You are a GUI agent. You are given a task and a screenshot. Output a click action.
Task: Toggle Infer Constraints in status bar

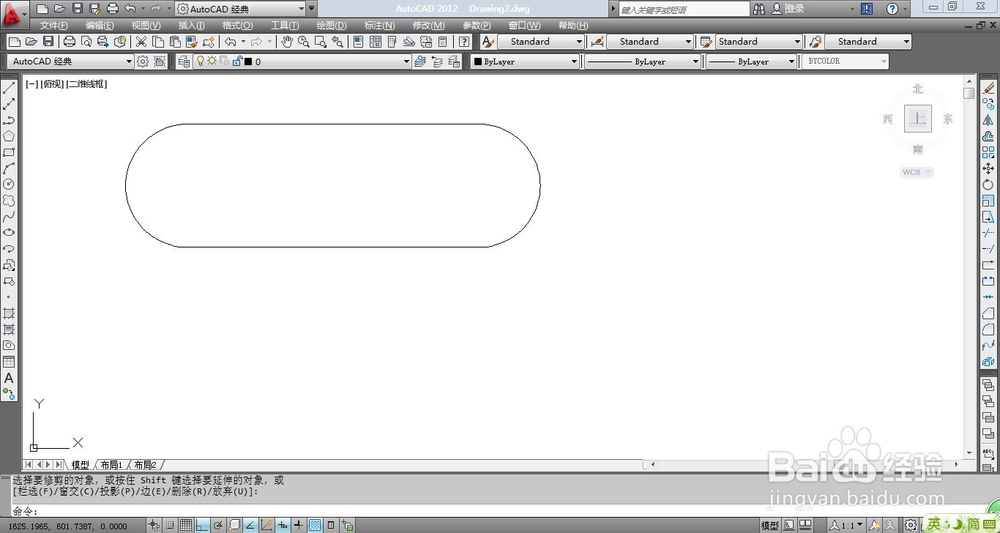(154, 525)
